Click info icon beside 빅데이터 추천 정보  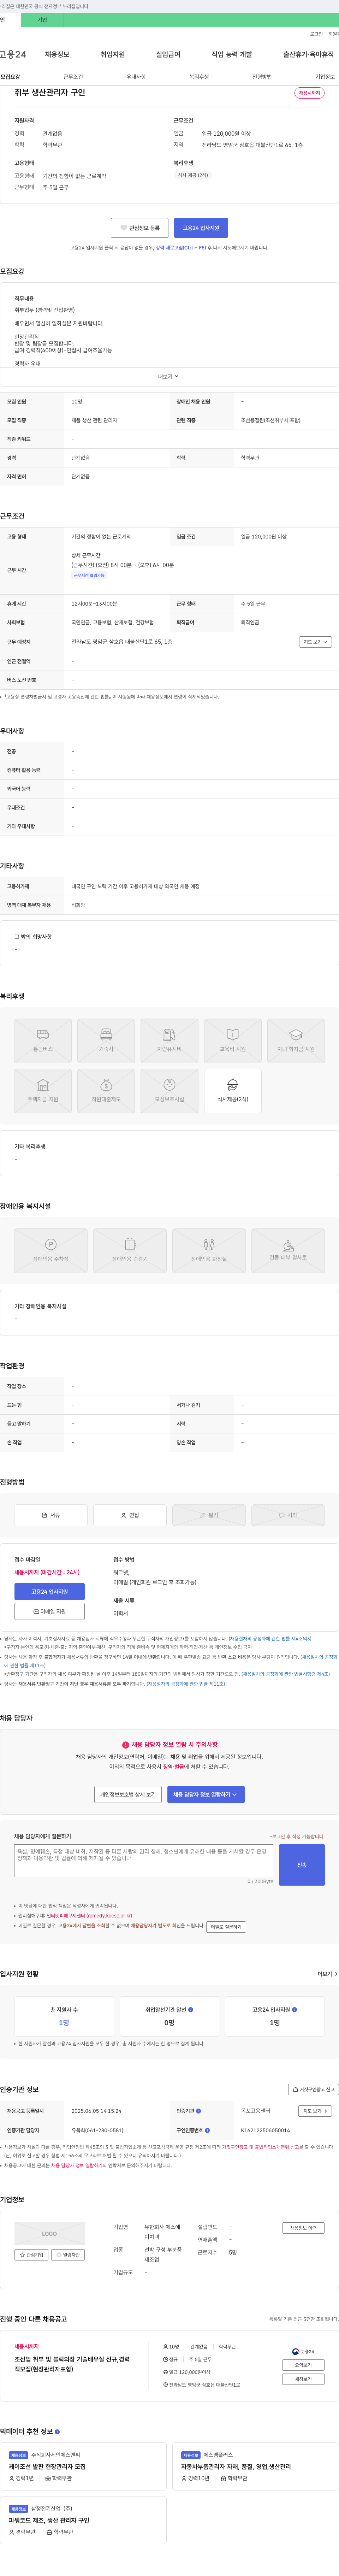coord(57,2431)
